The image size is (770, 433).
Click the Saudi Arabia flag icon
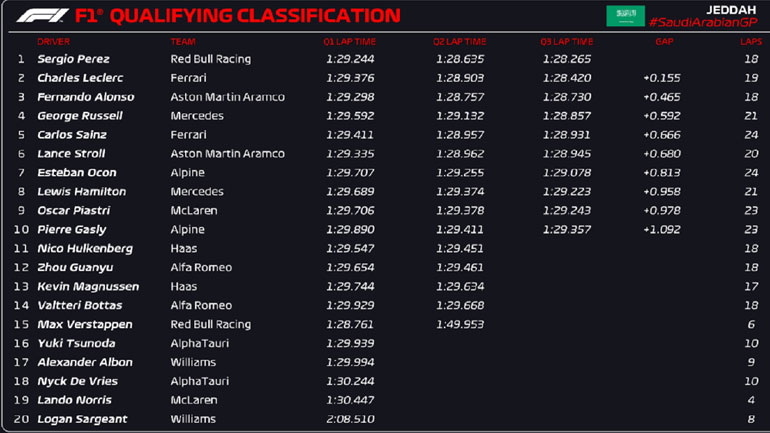[x=625, y=16]
